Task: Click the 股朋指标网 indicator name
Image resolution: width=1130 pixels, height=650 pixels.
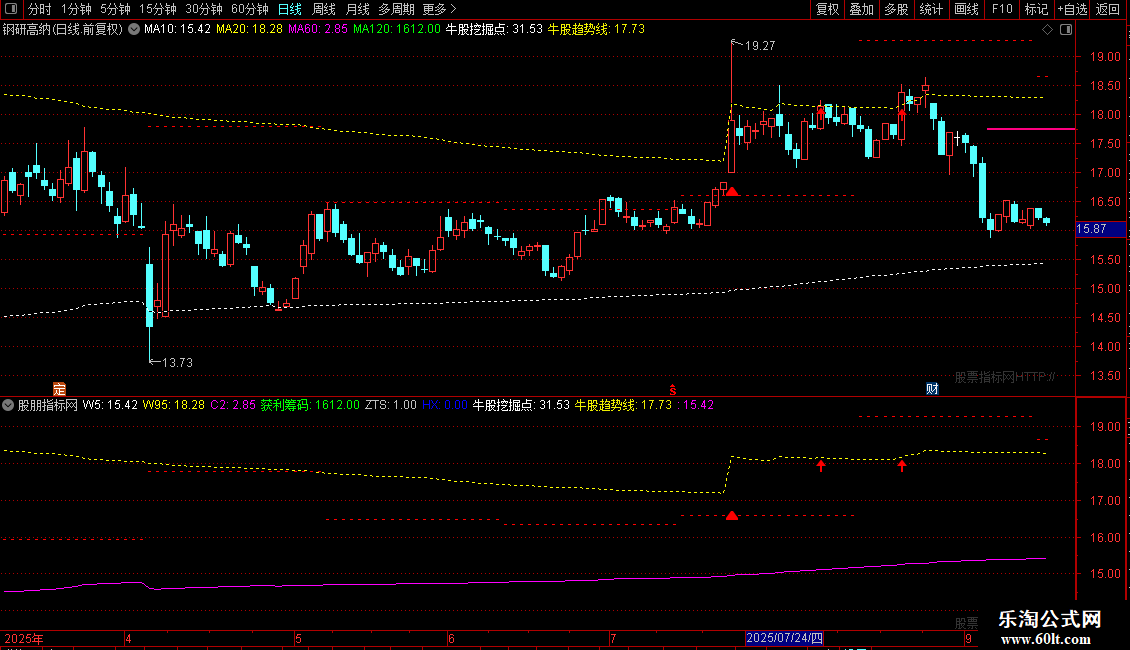Action: (x=48, y=405)
